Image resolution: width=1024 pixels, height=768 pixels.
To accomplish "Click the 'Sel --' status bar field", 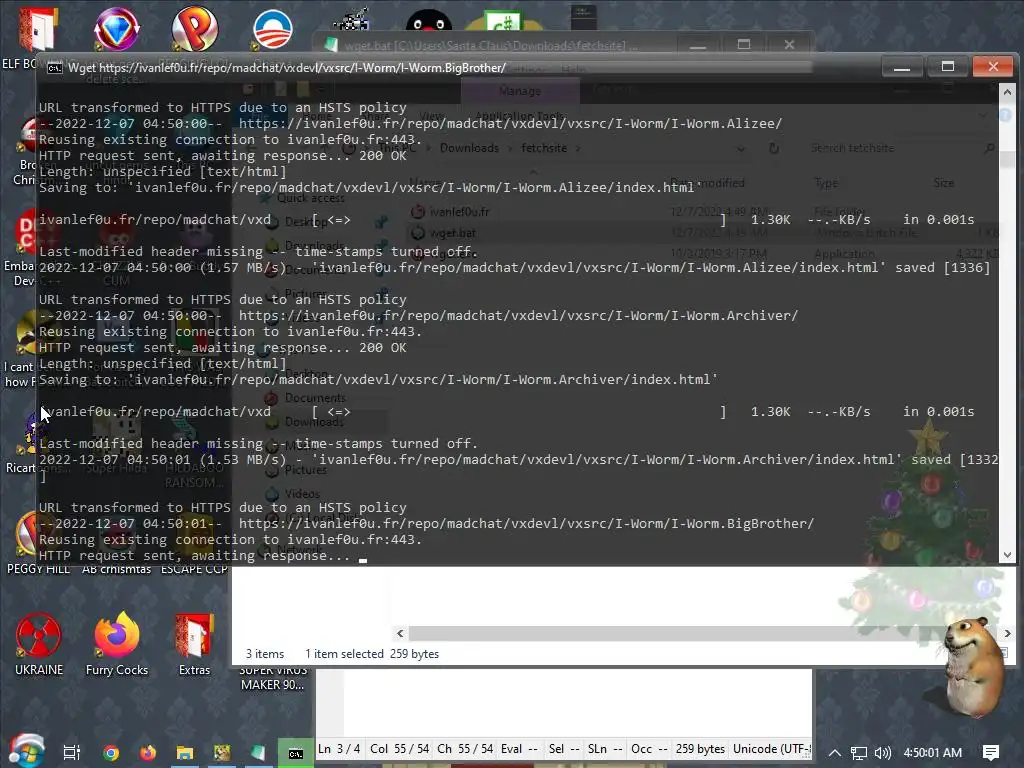I will [564, 749].
